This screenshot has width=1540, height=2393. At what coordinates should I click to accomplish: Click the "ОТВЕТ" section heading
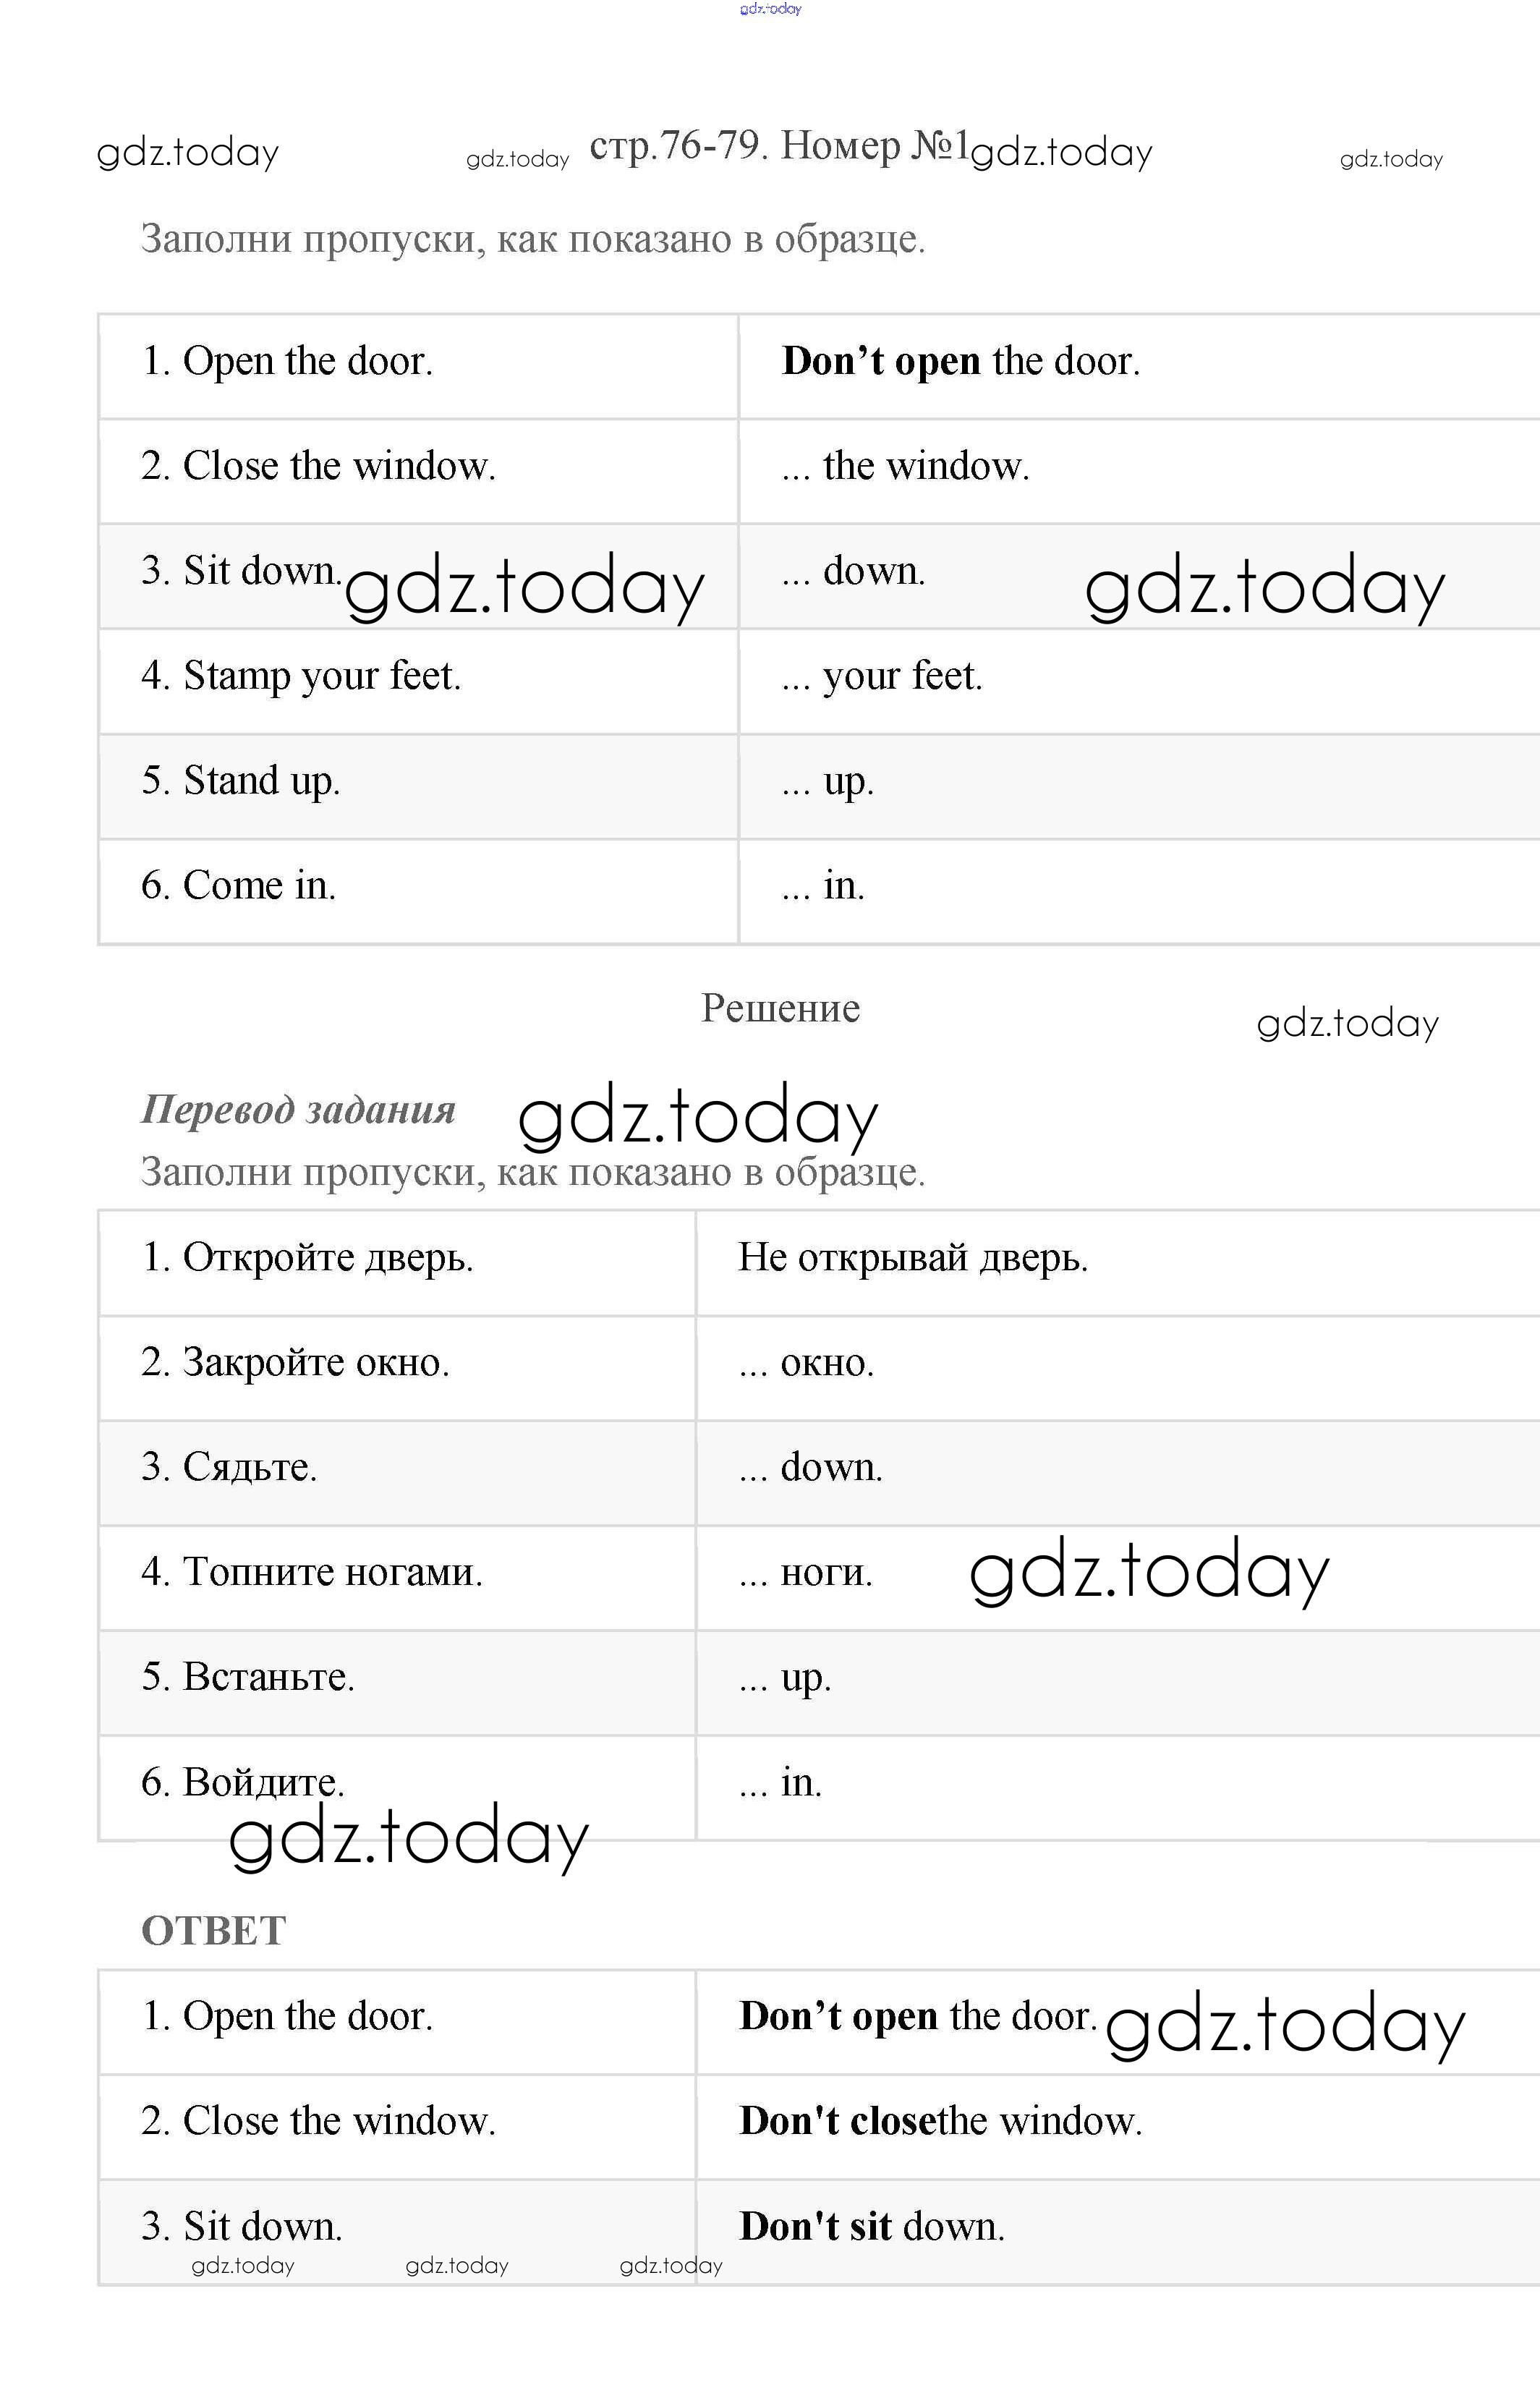tap(213, 1931)
